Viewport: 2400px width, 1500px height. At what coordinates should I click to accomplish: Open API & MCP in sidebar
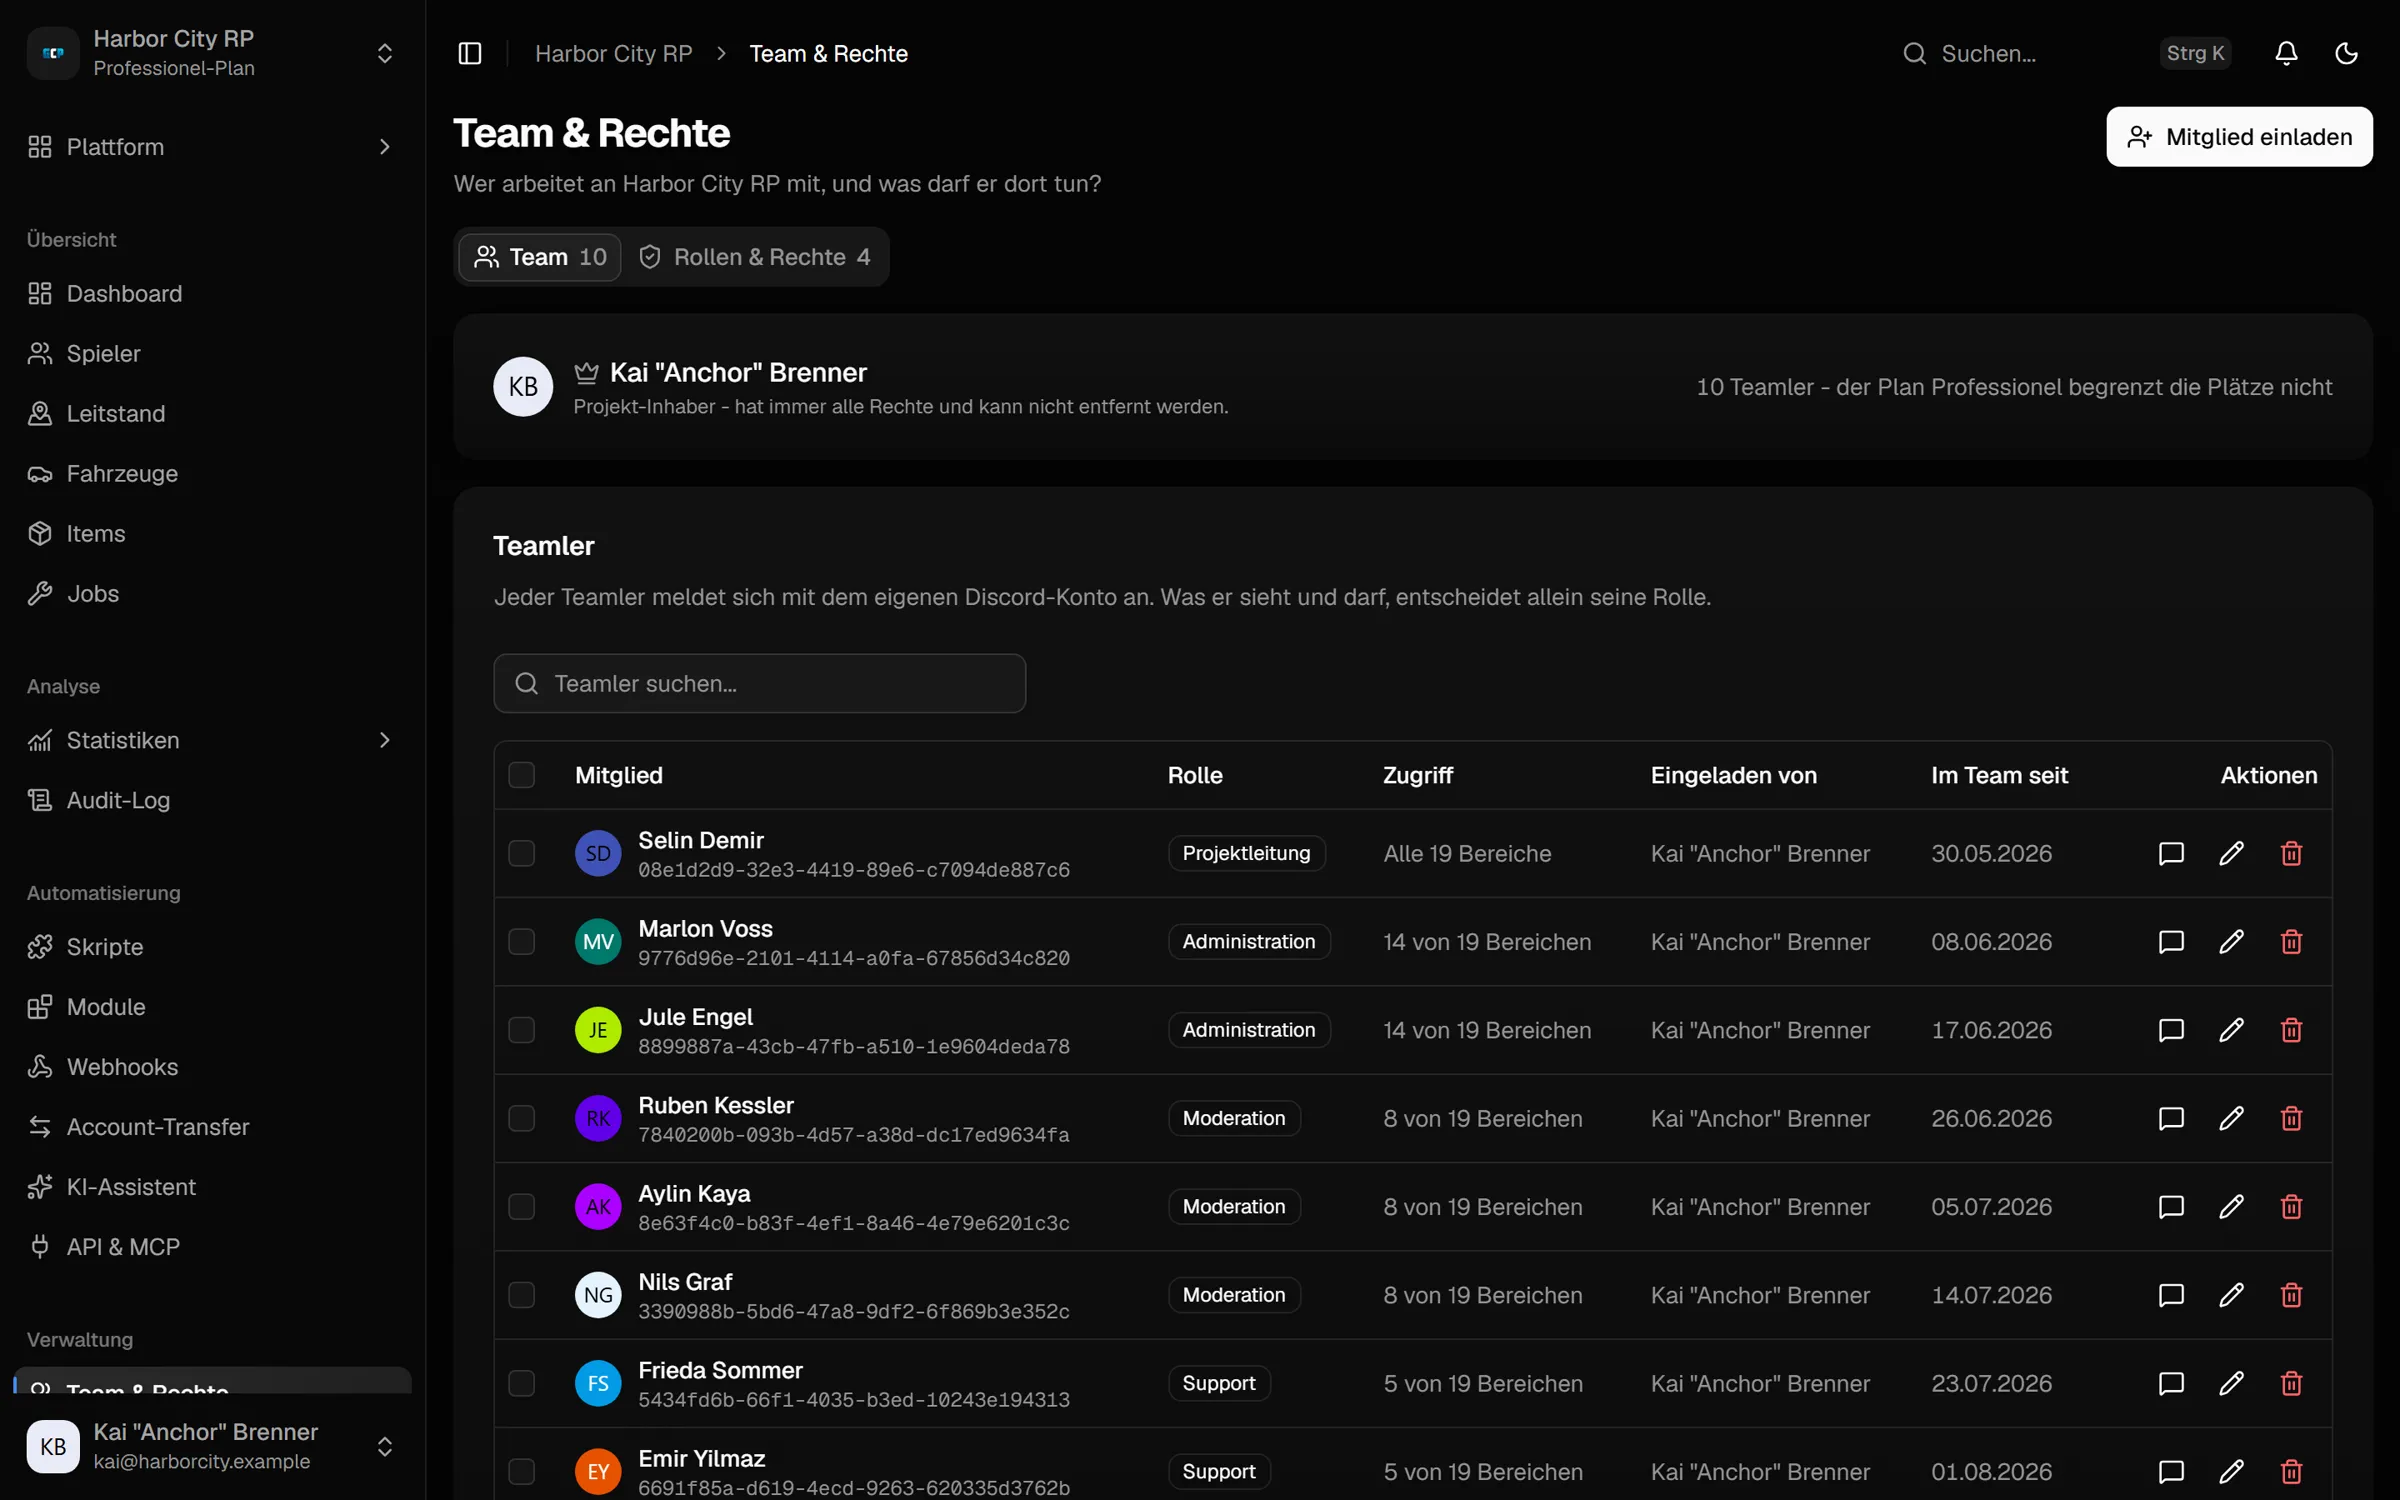click(212, 1246)
